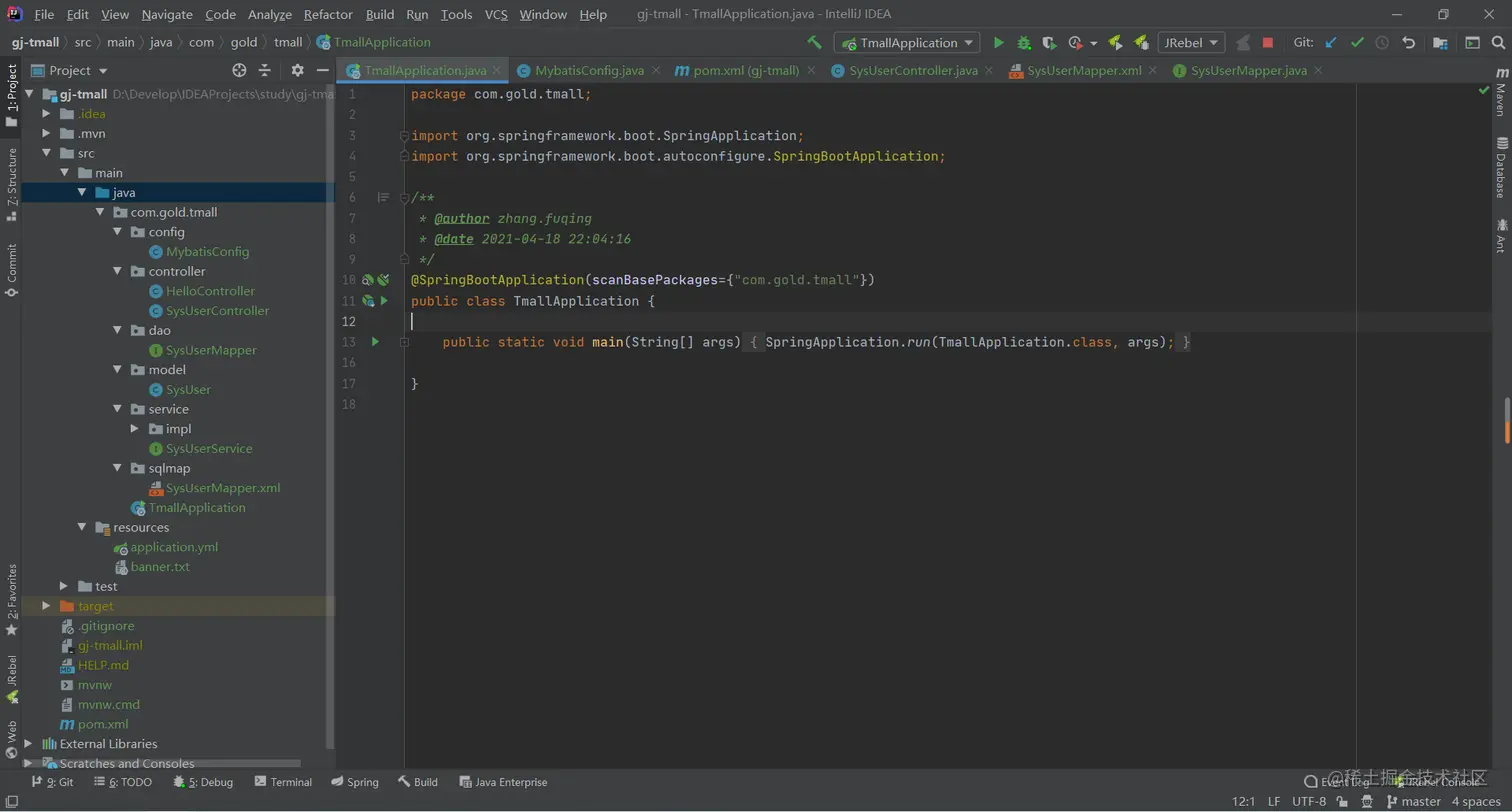
Task: Click run gutter icon beside main method
Action: tap(375, 342)
